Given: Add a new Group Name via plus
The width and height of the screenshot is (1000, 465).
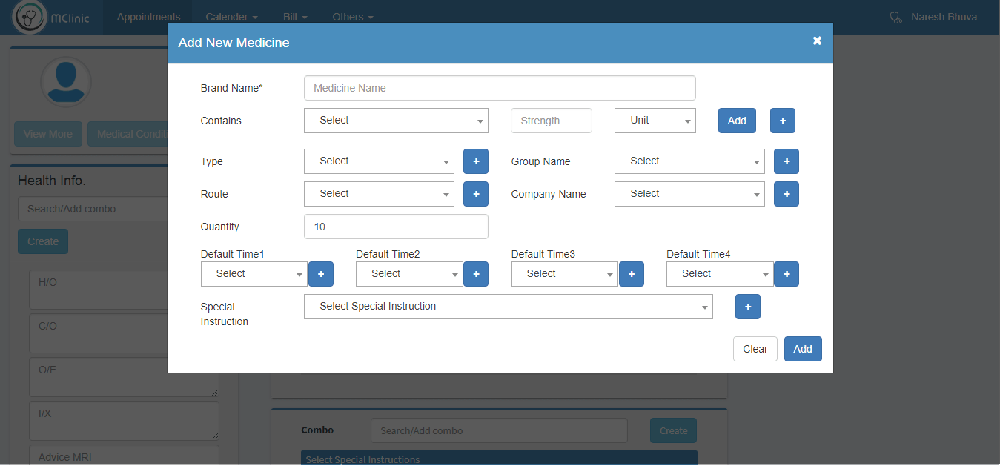Looking at the screenshot, I should 786,161.
